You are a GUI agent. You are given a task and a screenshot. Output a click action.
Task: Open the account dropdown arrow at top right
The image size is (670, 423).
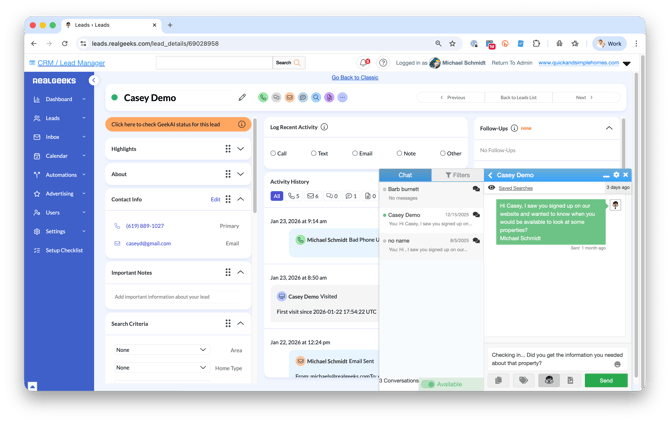(x=627, y=63)
